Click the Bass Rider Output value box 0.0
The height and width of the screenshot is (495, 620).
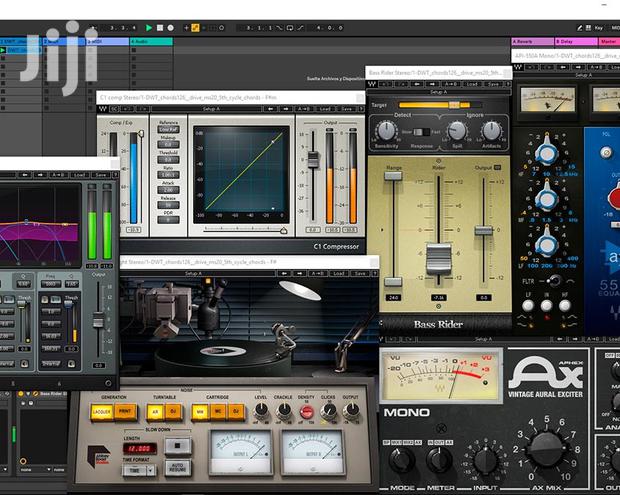(x=484, y=297)
